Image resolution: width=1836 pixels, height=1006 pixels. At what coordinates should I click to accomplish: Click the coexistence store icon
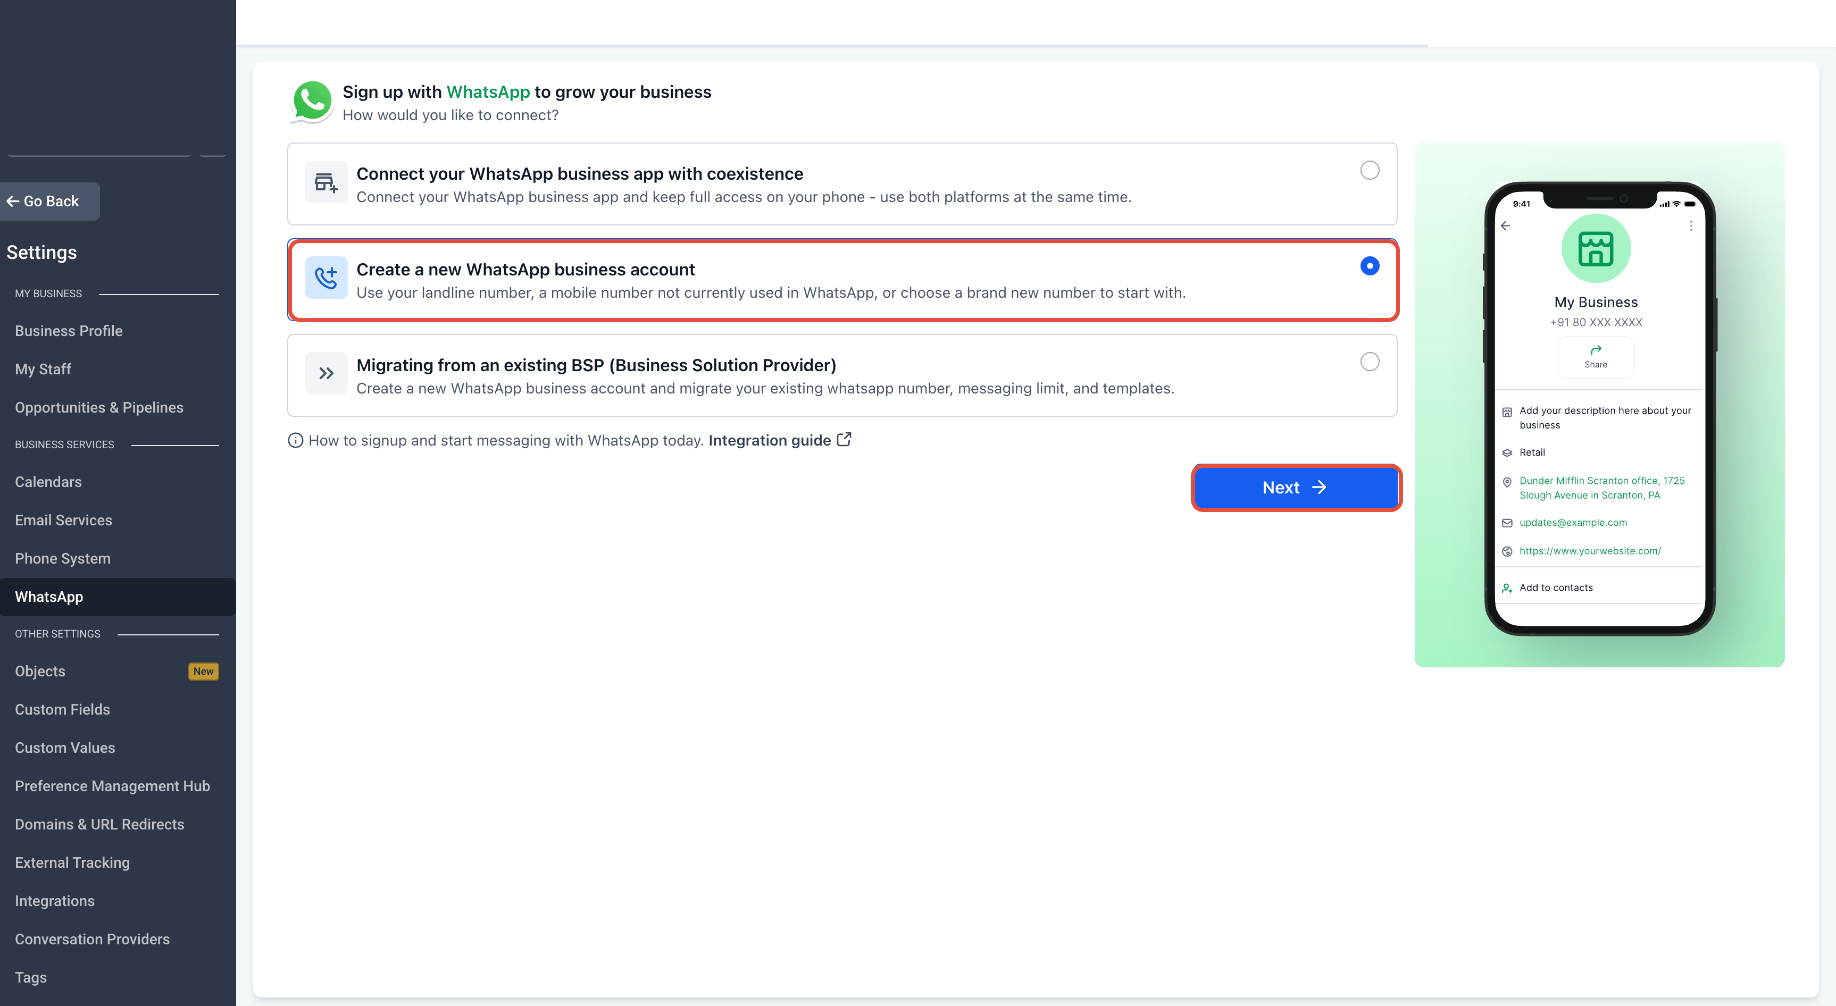click(326, 183)
